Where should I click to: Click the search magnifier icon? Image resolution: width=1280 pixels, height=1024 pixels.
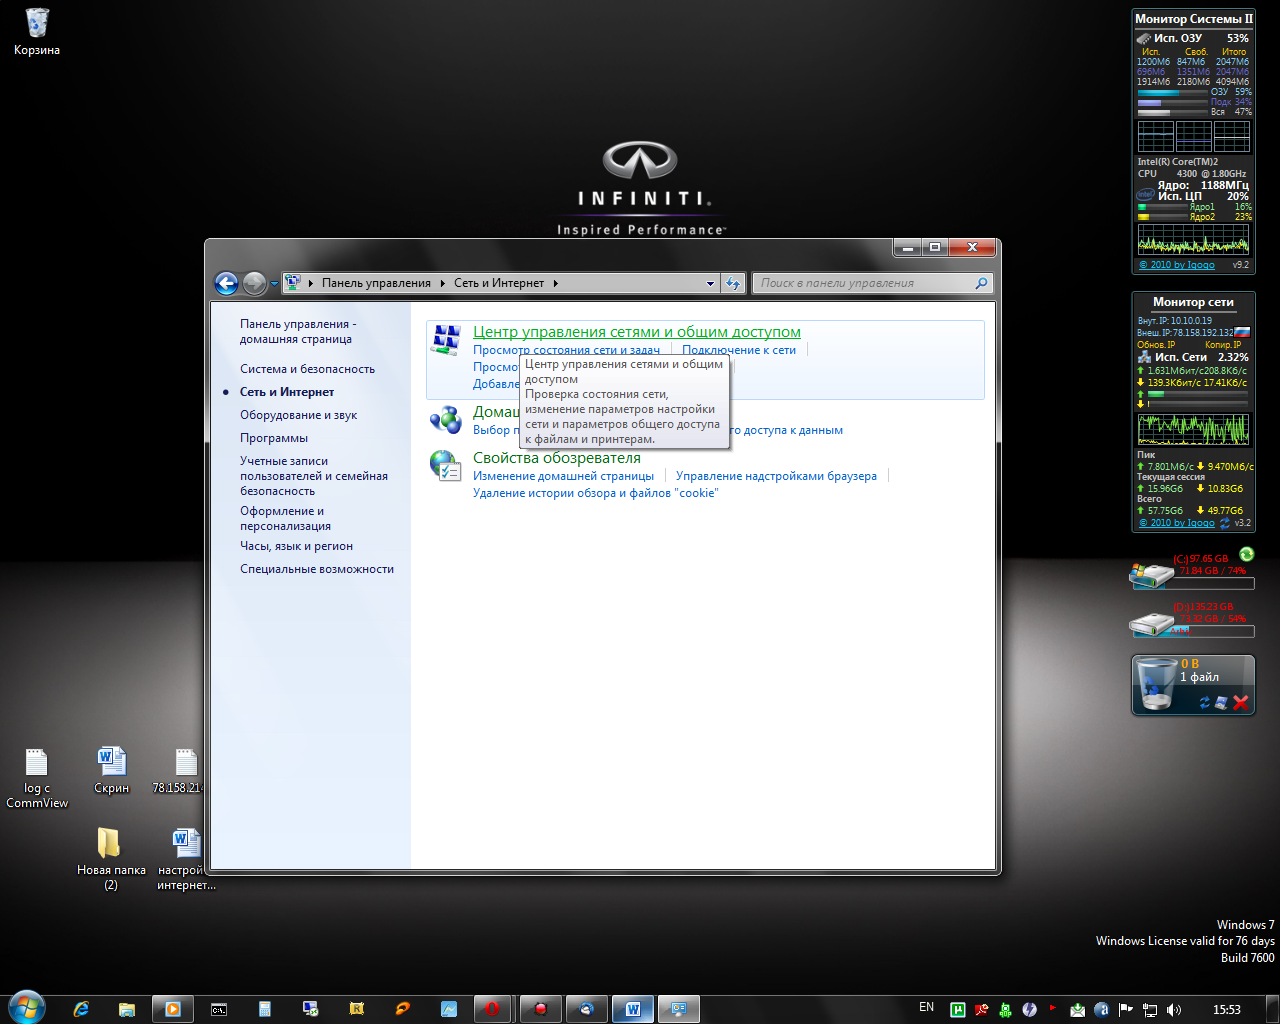pyautogui.click(x=982, y=283)
